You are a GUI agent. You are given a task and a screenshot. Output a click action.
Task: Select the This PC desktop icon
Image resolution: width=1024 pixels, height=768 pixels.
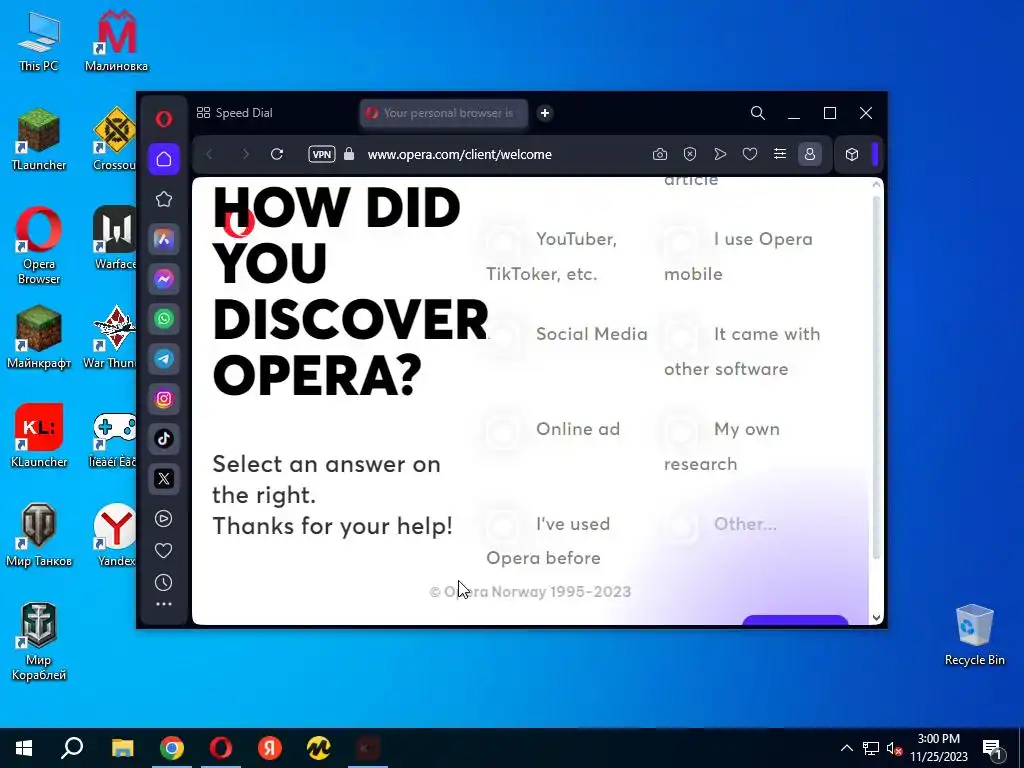click(39, 41)
